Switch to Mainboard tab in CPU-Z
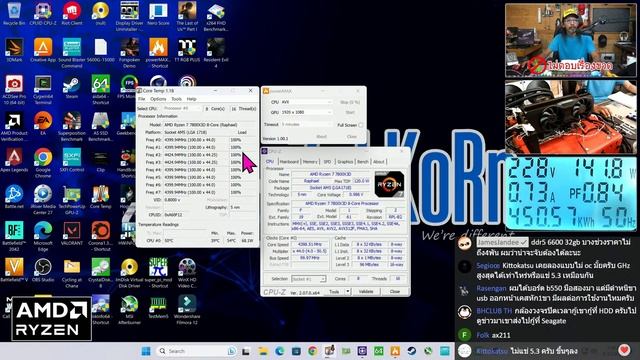 click(x=289, y=162)
